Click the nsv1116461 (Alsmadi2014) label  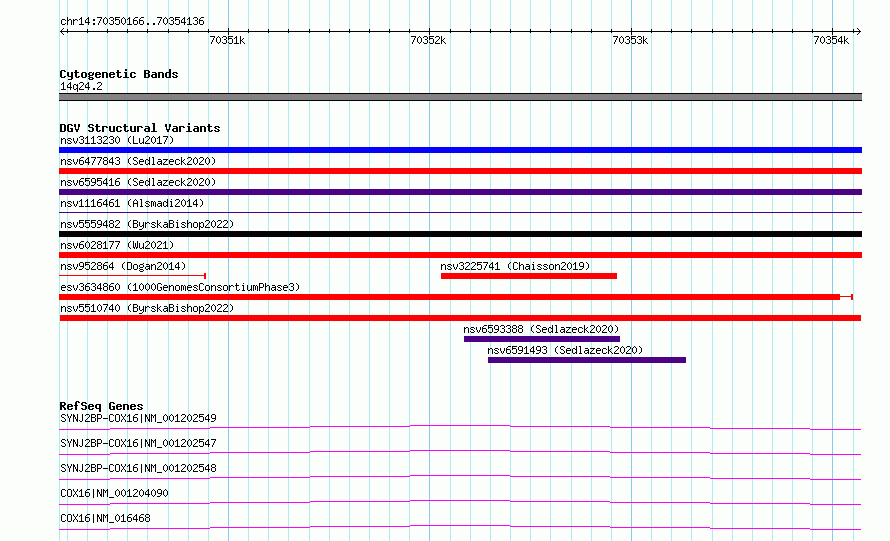point(132,203)
